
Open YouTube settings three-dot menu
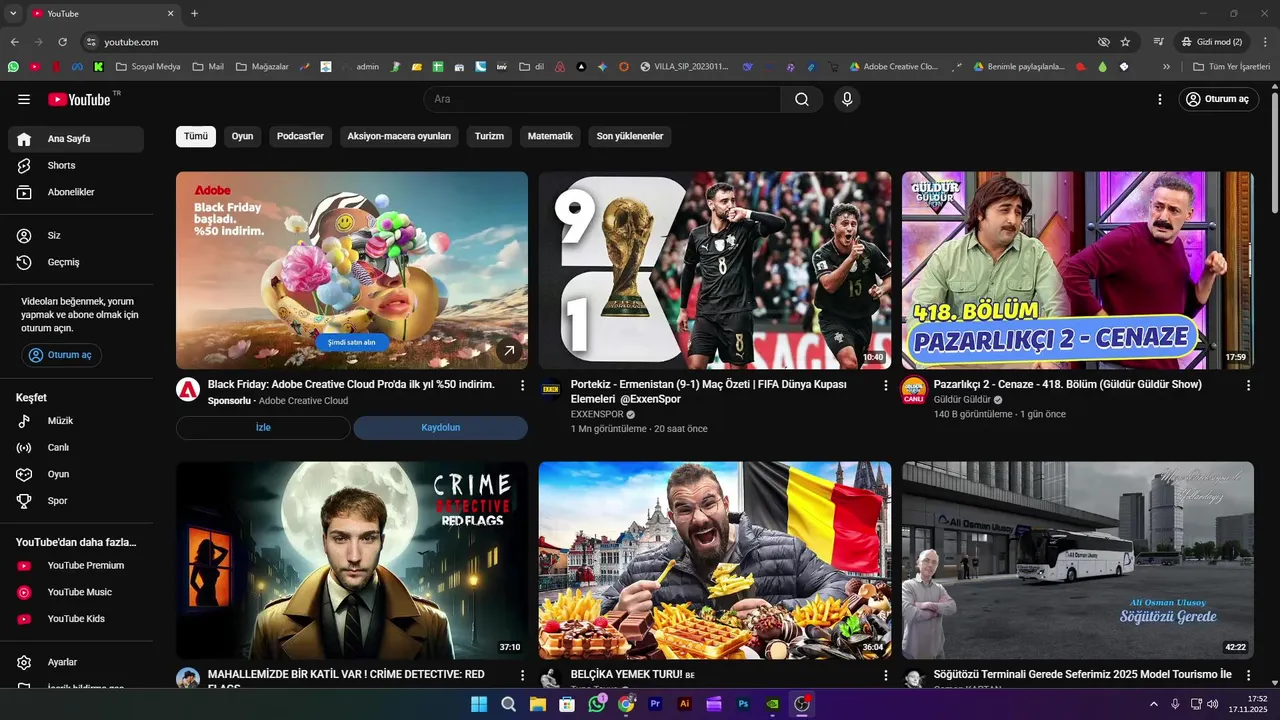click(1160, 99)
